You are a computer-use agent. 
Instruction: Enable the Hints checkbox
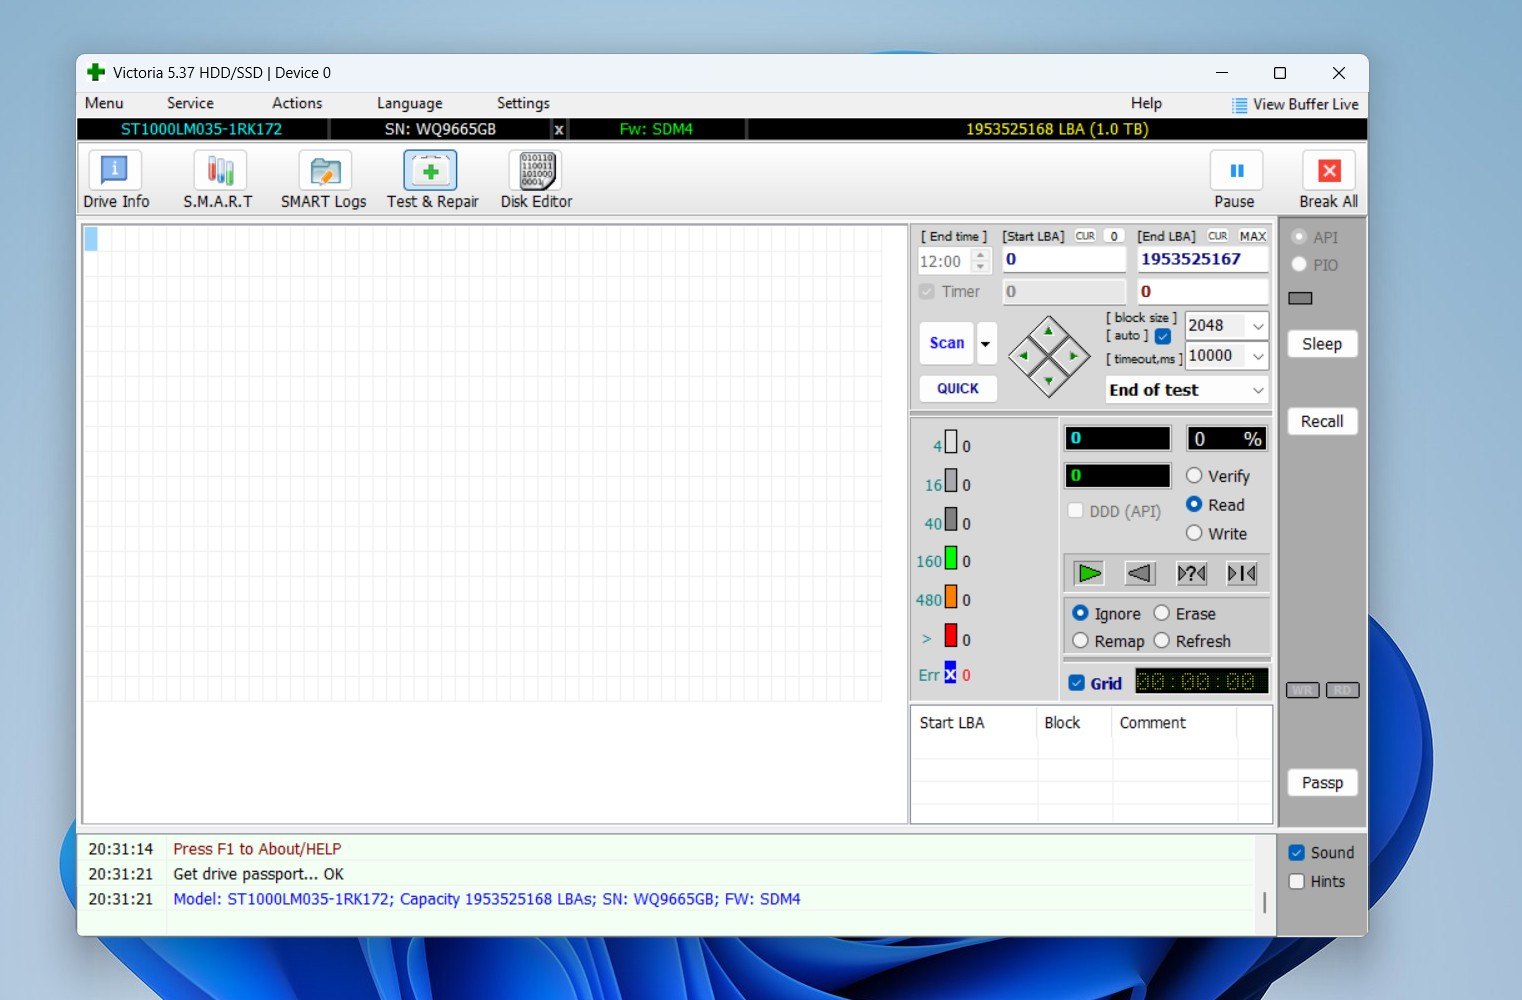tap(1297, 881)
